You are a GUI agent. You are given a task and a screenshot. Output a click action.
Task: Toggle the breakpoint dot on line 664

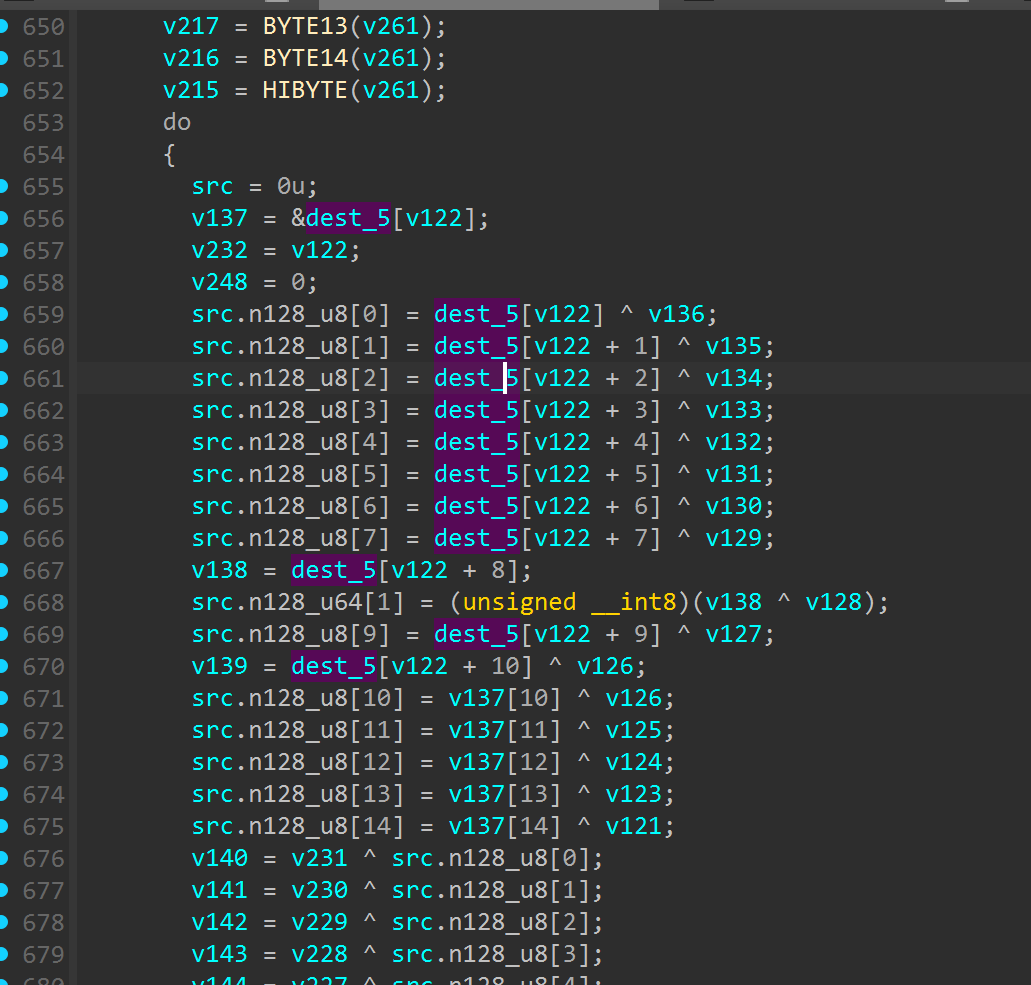3,474
